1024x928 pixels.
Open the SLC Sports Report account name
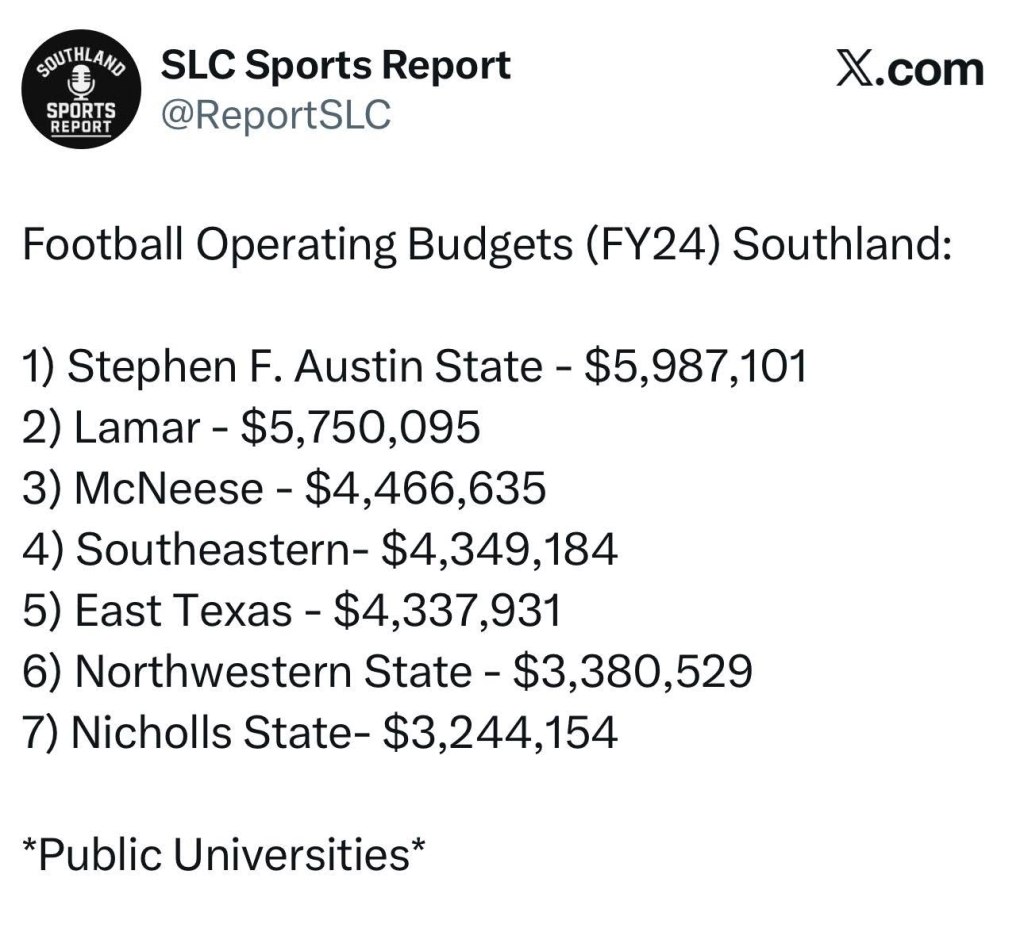(x=335, y=66)
